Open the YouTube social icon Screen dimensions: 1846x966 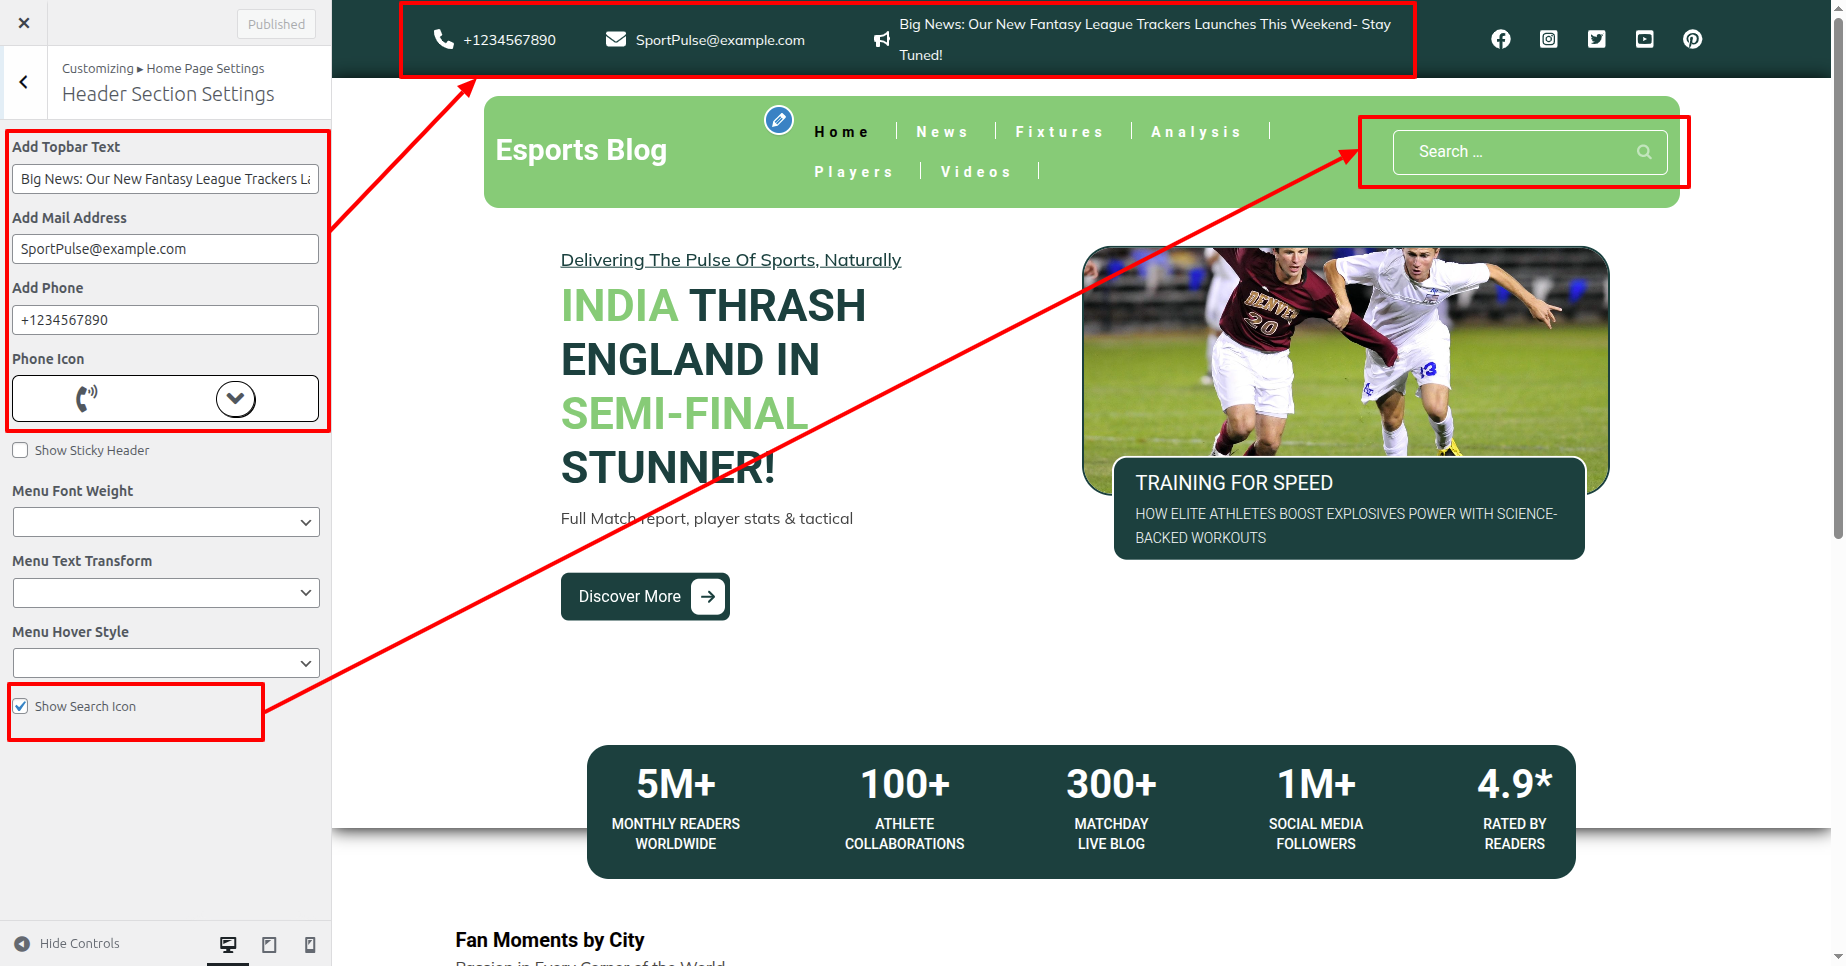tap(1644, 39)
